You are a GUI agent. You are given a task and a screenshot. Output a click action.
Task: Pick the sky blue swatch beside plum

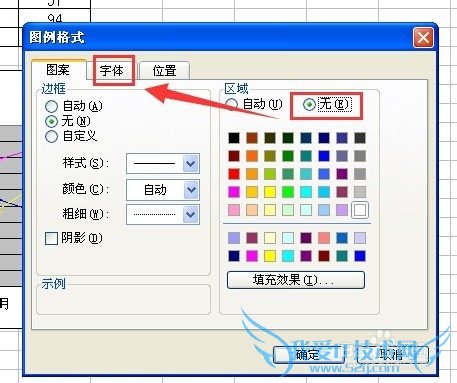[324, 192]
